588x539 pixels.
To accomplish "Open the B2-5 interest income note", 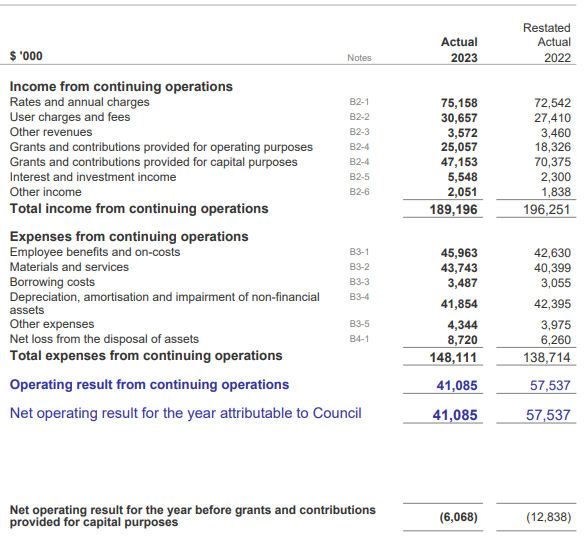I will pos(359,177).
